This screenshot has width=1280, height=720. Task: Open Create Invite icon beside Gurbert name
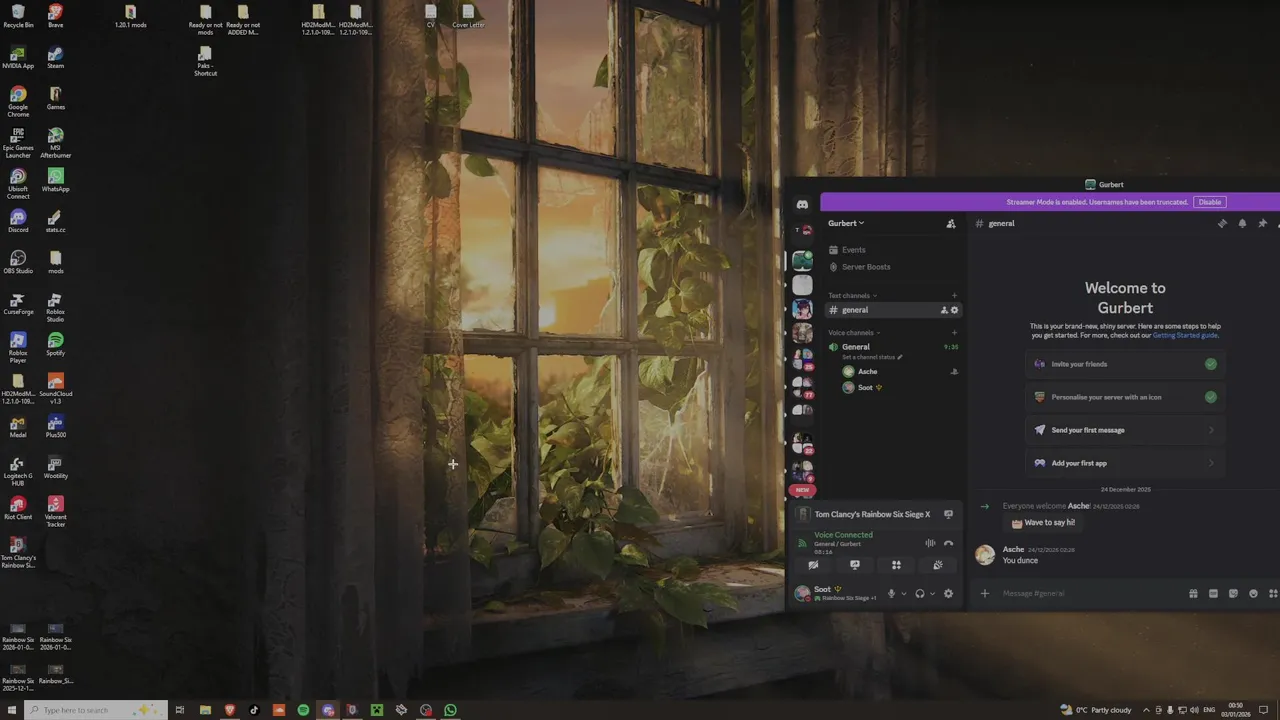click(x=951, y=224)
